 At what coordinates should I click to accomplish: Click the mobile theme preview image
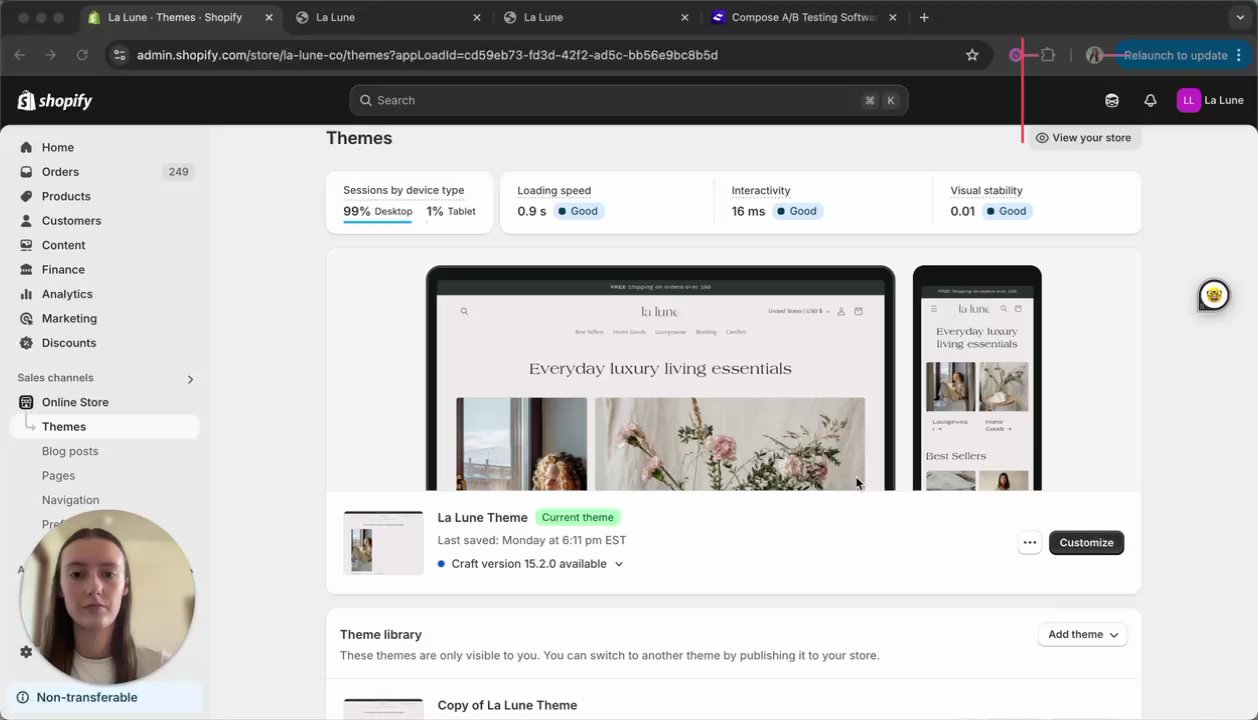[977, 379]
